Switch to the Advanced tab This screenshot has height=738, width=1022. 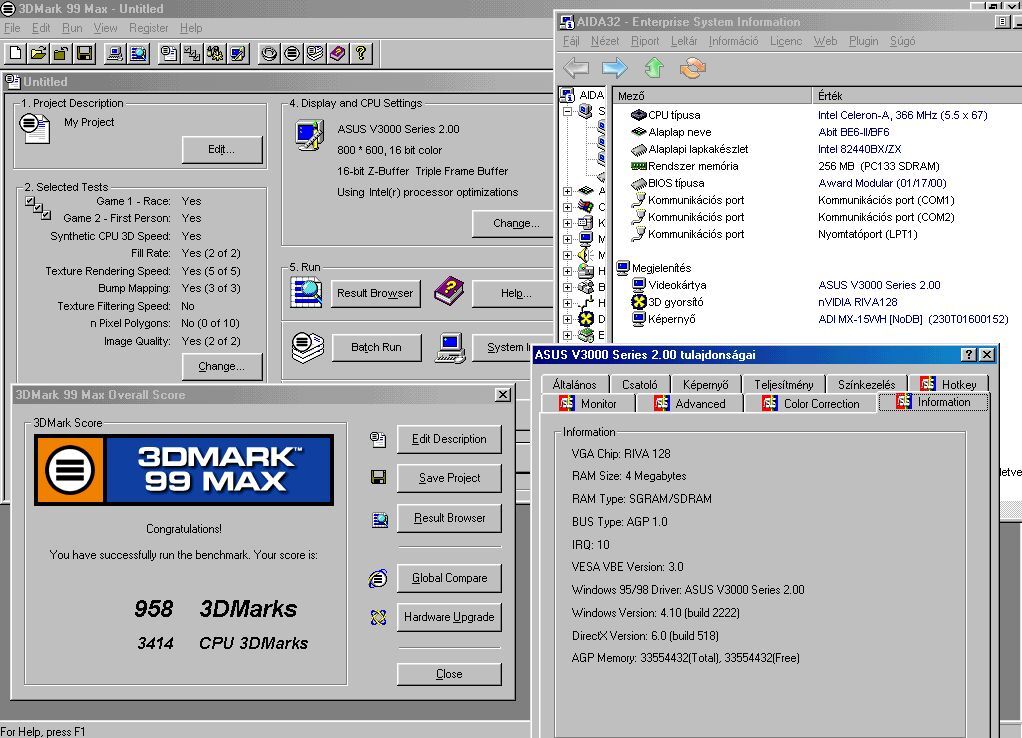690,404
